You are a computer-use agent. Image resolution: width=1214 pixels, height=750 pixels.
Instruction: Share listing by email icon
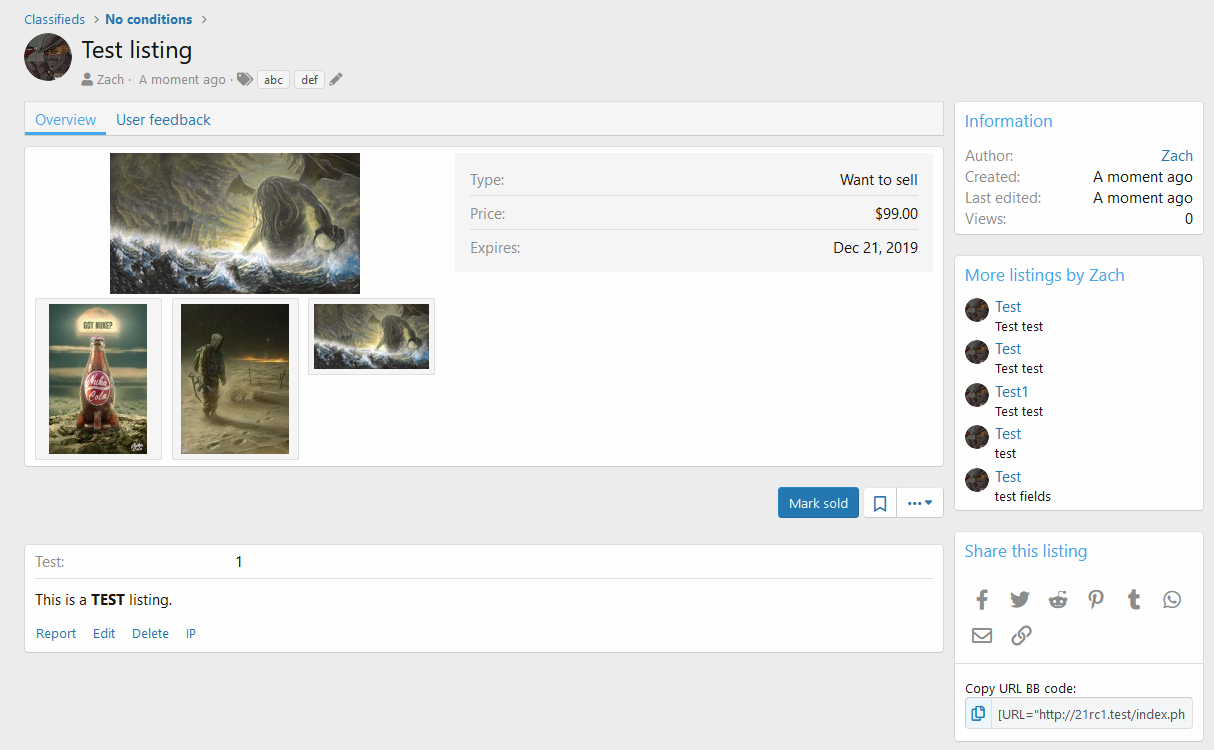pyautogui.click(x=982, y=636)
